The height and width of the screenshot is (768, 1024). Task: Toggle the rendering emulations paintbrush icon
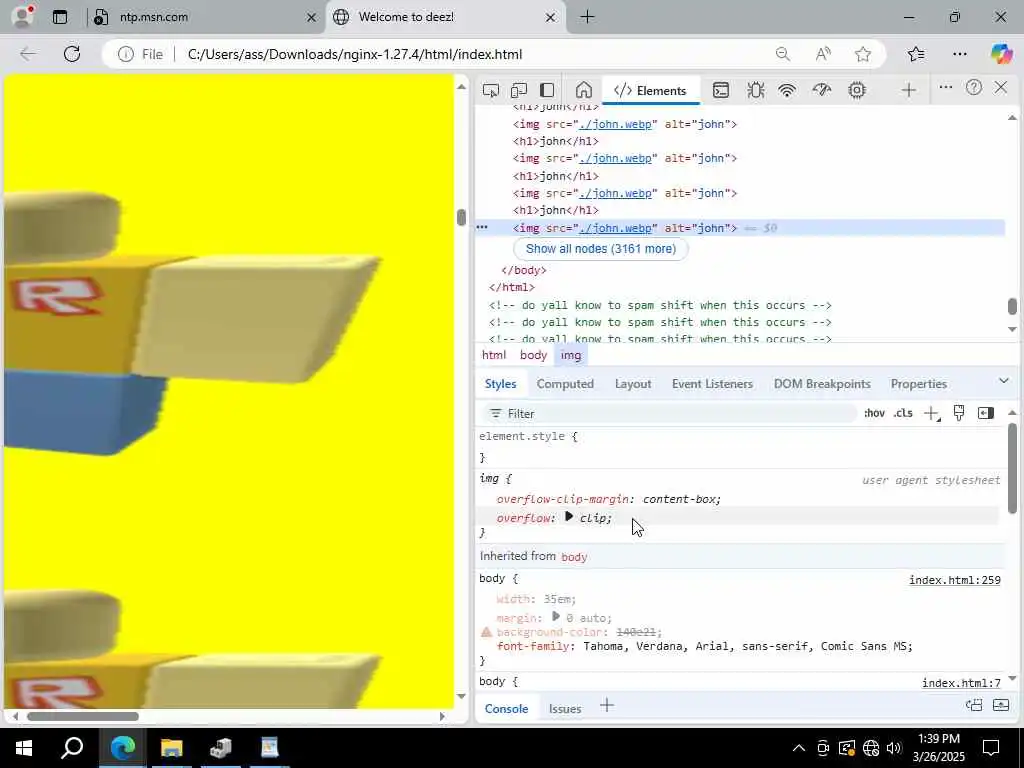pyautogui.click(x=959, y=413)
